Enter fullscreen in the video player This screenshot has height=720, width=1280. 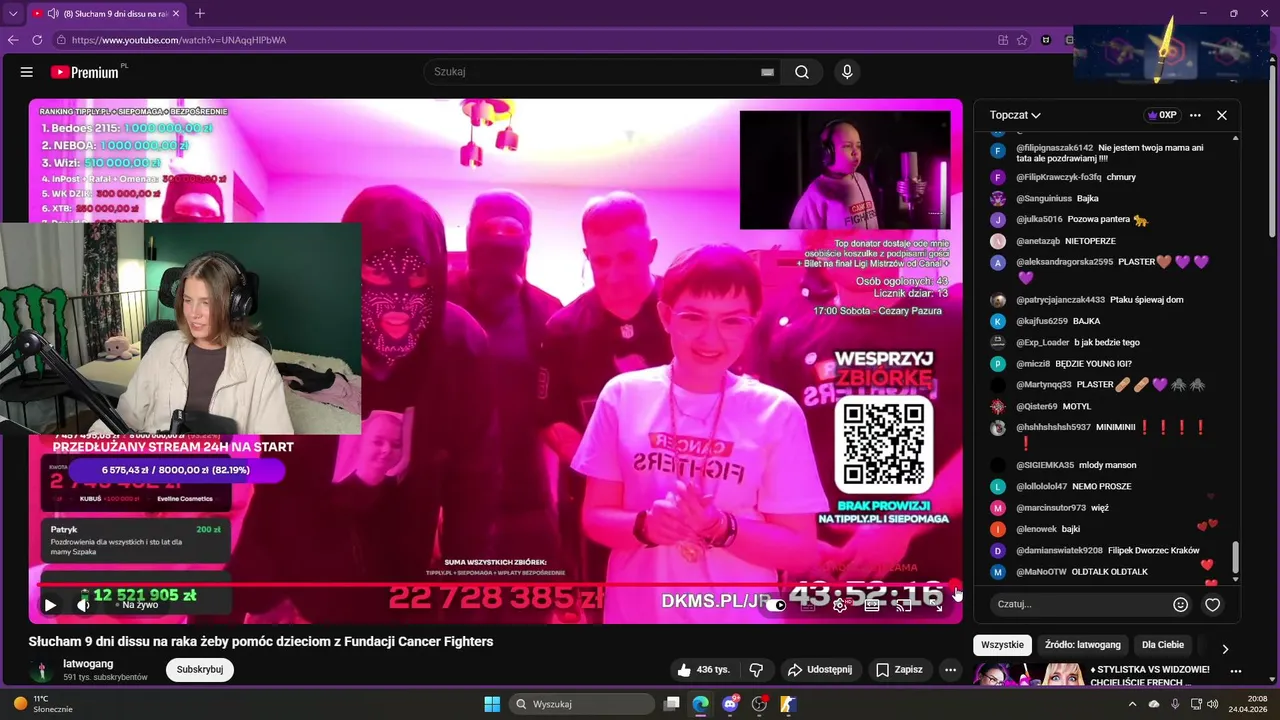[x=937, y=604]
